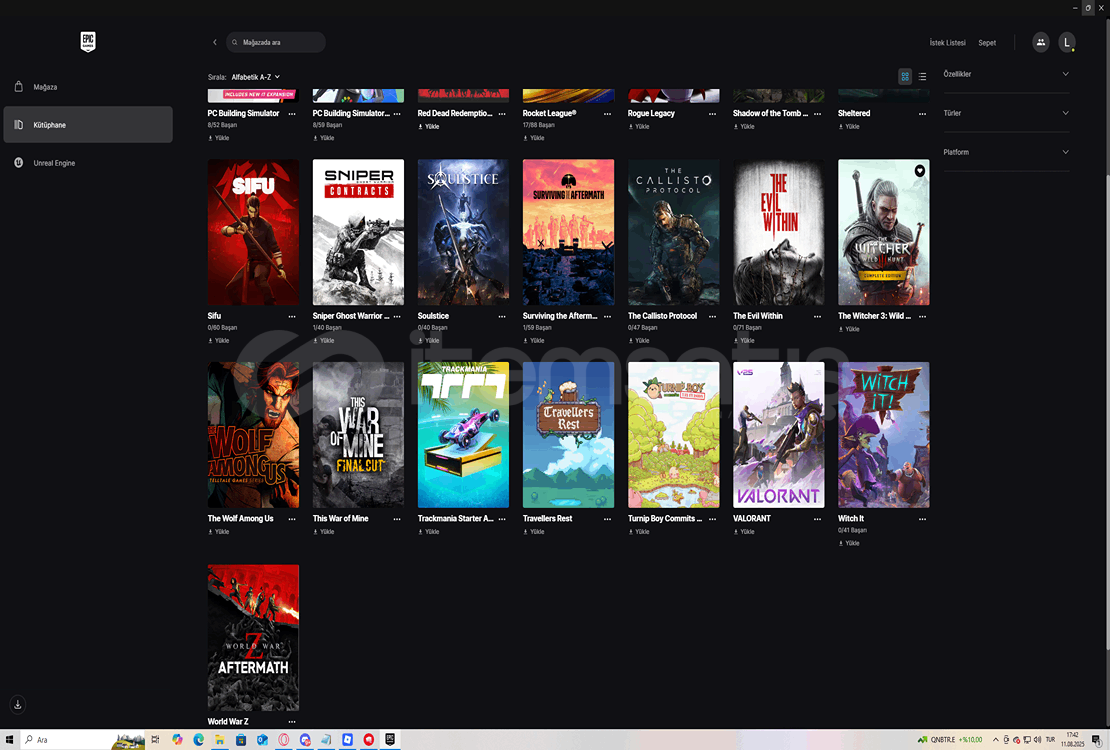This screenshot has height=750, width=1110.
Task: Open more options for Rogue Legacy
Action: 712,114
